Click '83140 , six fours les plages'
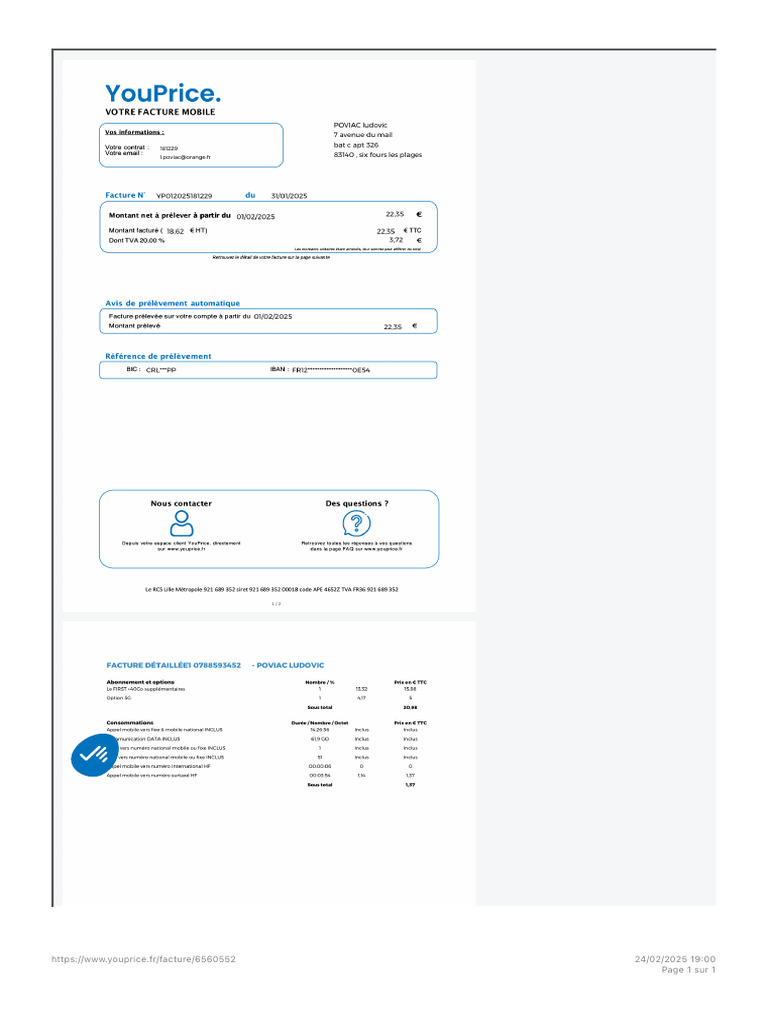This screenshot has height=1024, width=768. click(377, 155)
